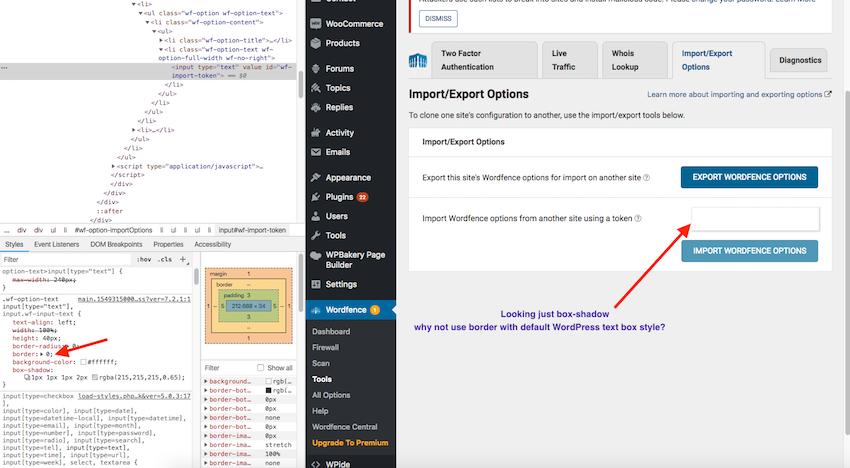This screenshot has height=468, width=850.
Task: Toggle the :hov element state button
Action: click(x=144, y=260)
